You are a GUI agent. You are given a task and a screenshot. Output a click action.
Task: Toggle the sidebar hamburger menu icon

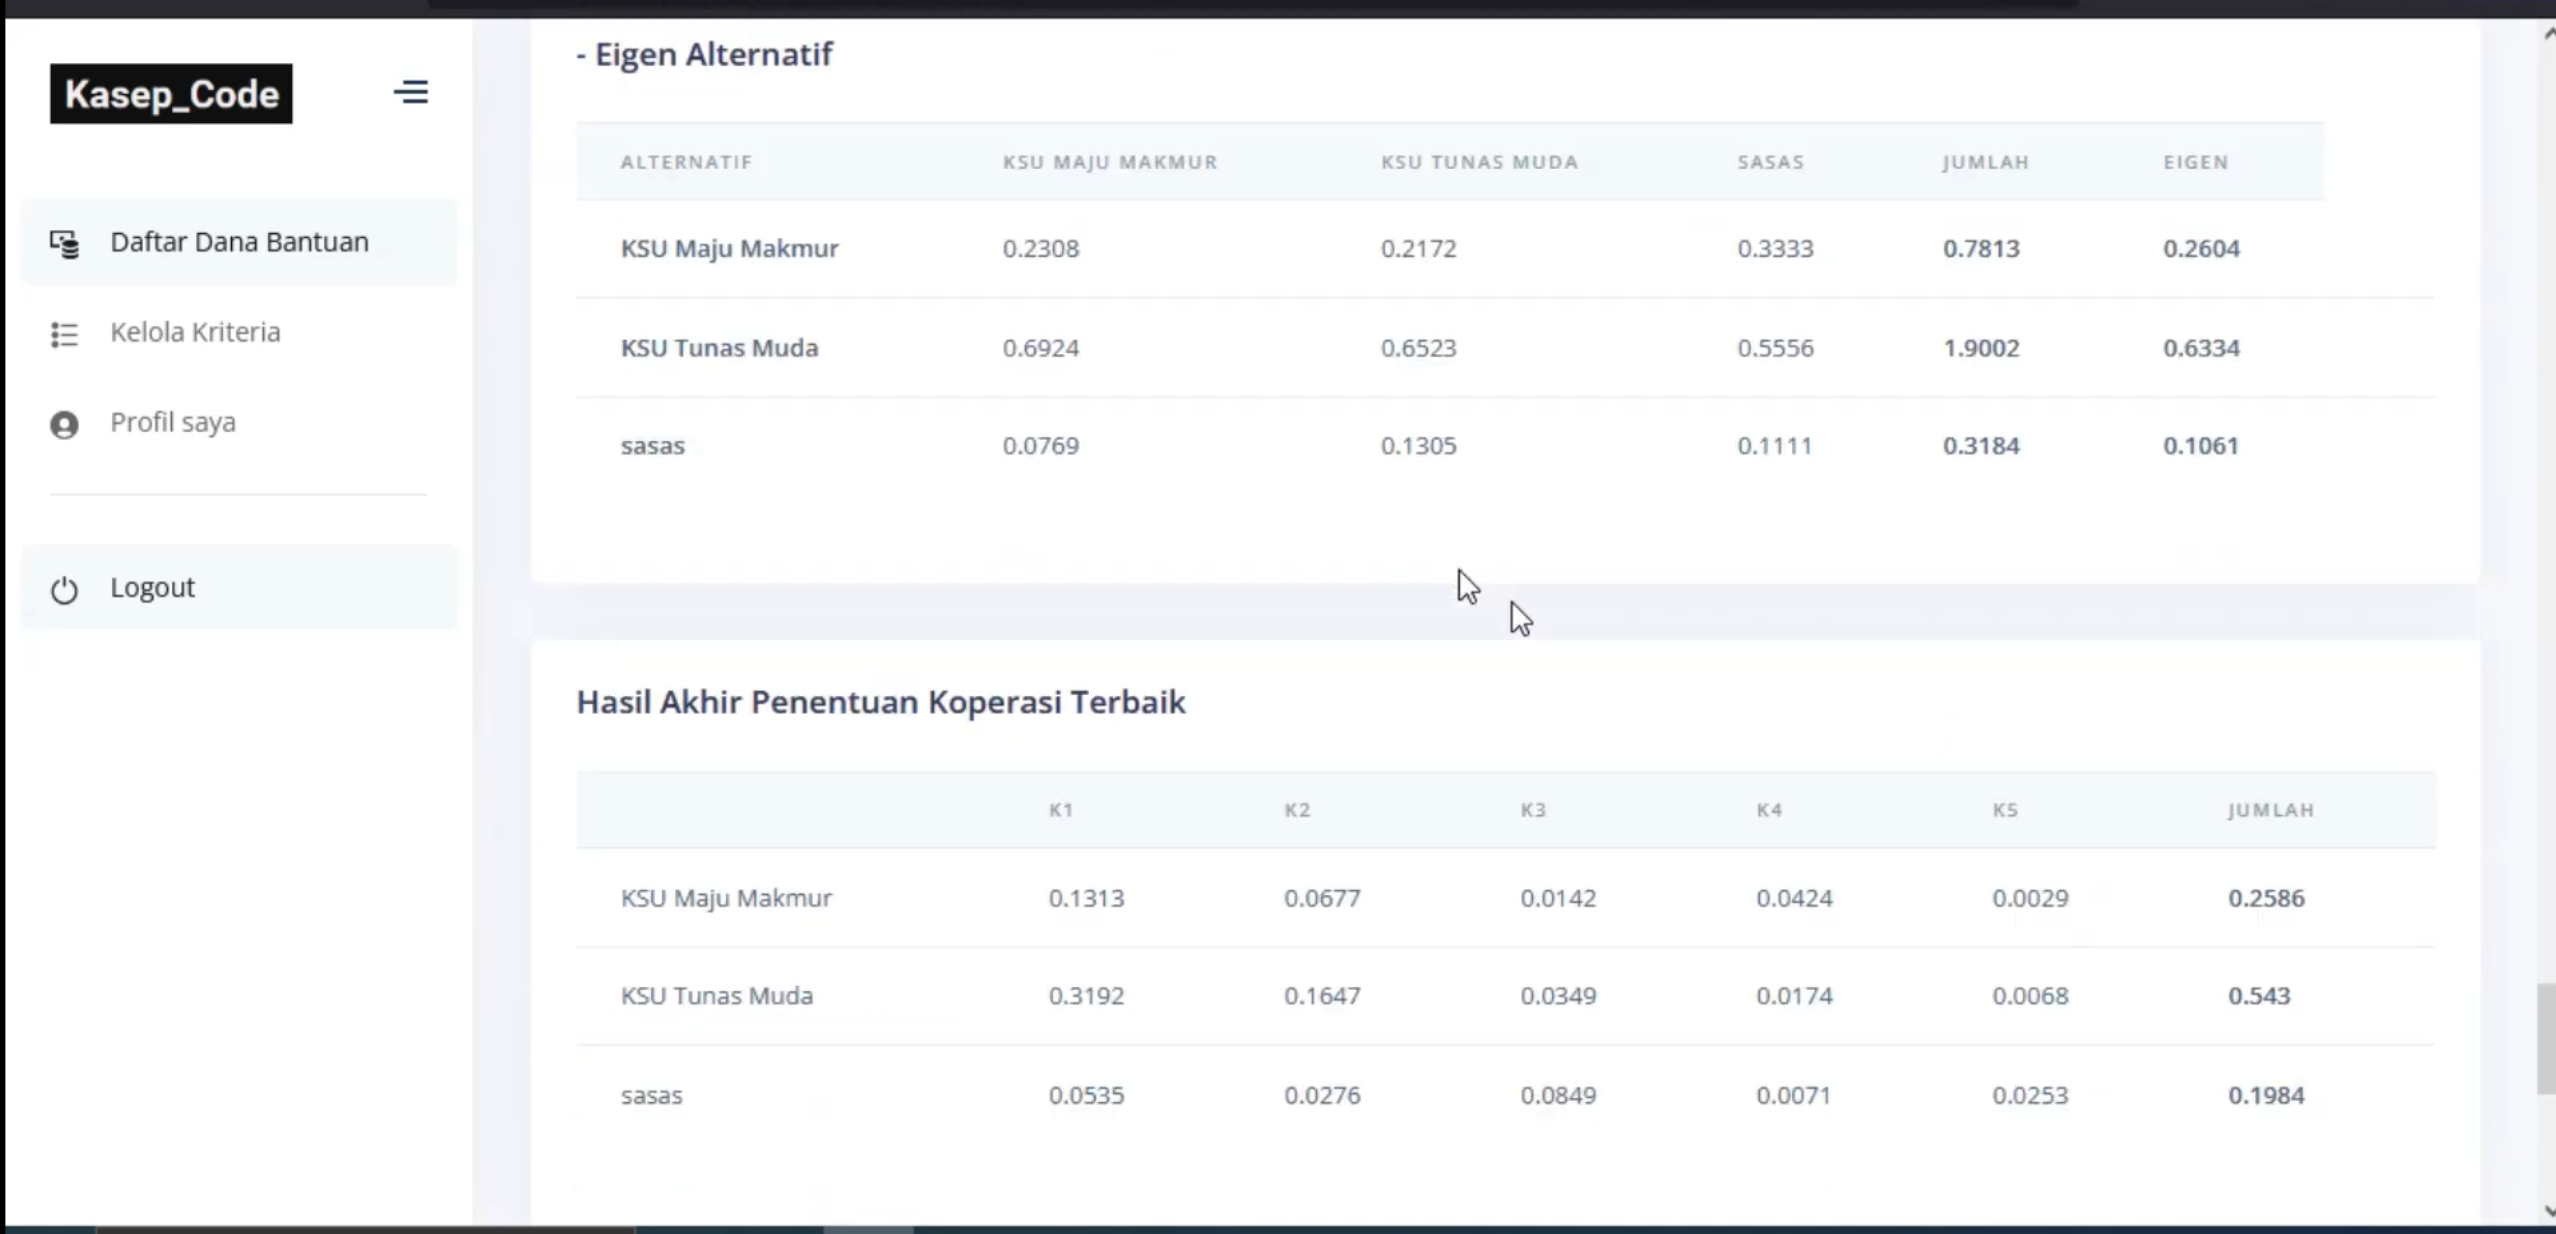411,93
